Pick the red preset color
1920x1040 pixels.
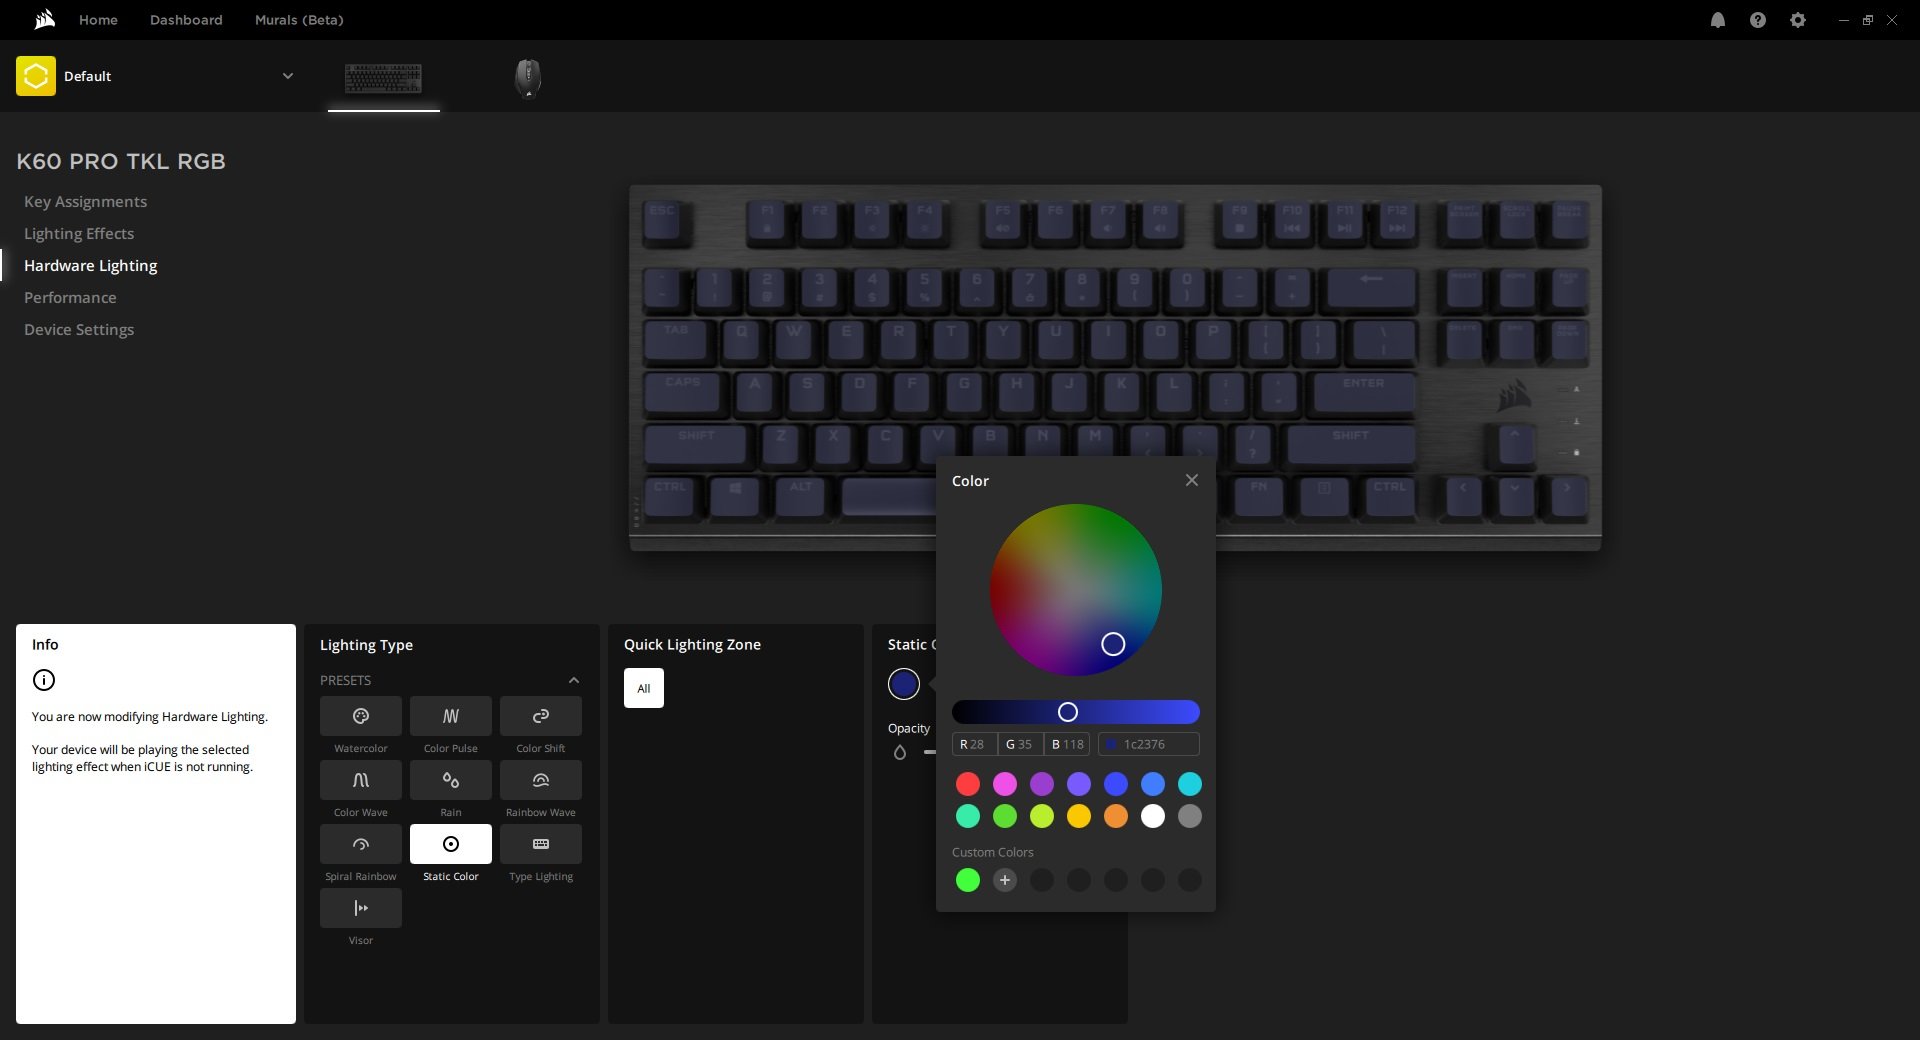(x=968, y=784)
